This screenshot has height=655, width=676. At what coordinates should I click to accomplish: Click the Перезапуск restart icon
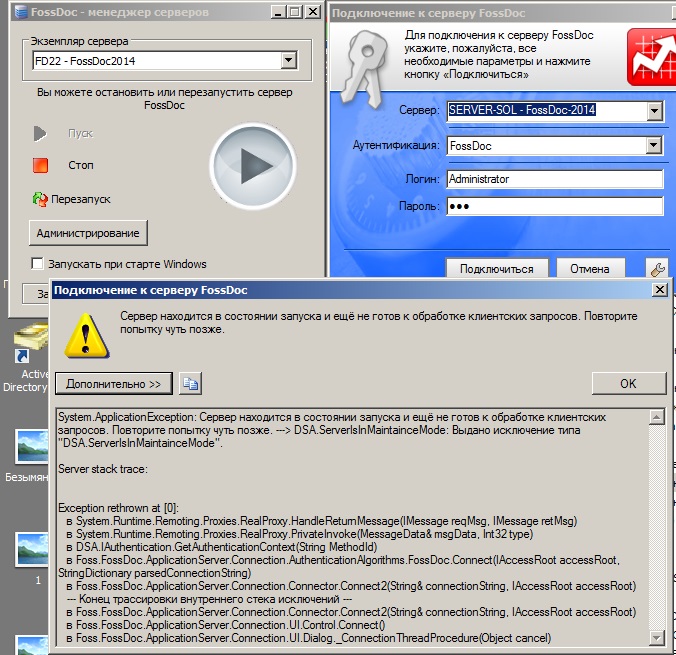pyautogui.click(x=40, y=199)
